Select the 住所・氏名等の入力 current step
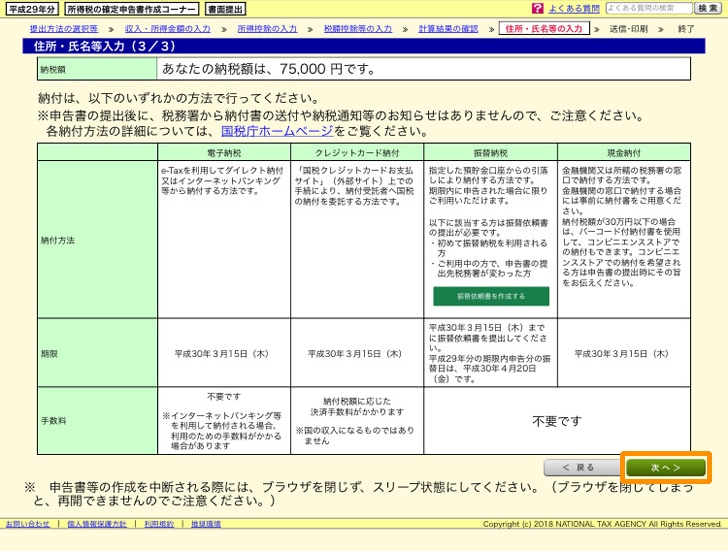This screenshot has height=551, width=728. click(544, 28)
